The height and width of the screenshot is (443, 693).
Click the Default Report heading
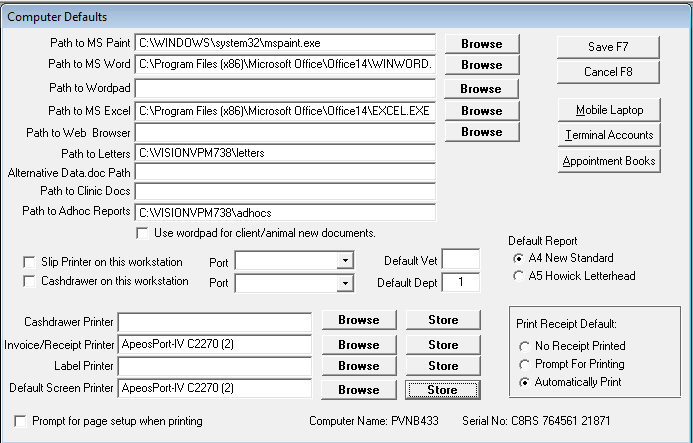pyautogui.click(x=543, y=241)
